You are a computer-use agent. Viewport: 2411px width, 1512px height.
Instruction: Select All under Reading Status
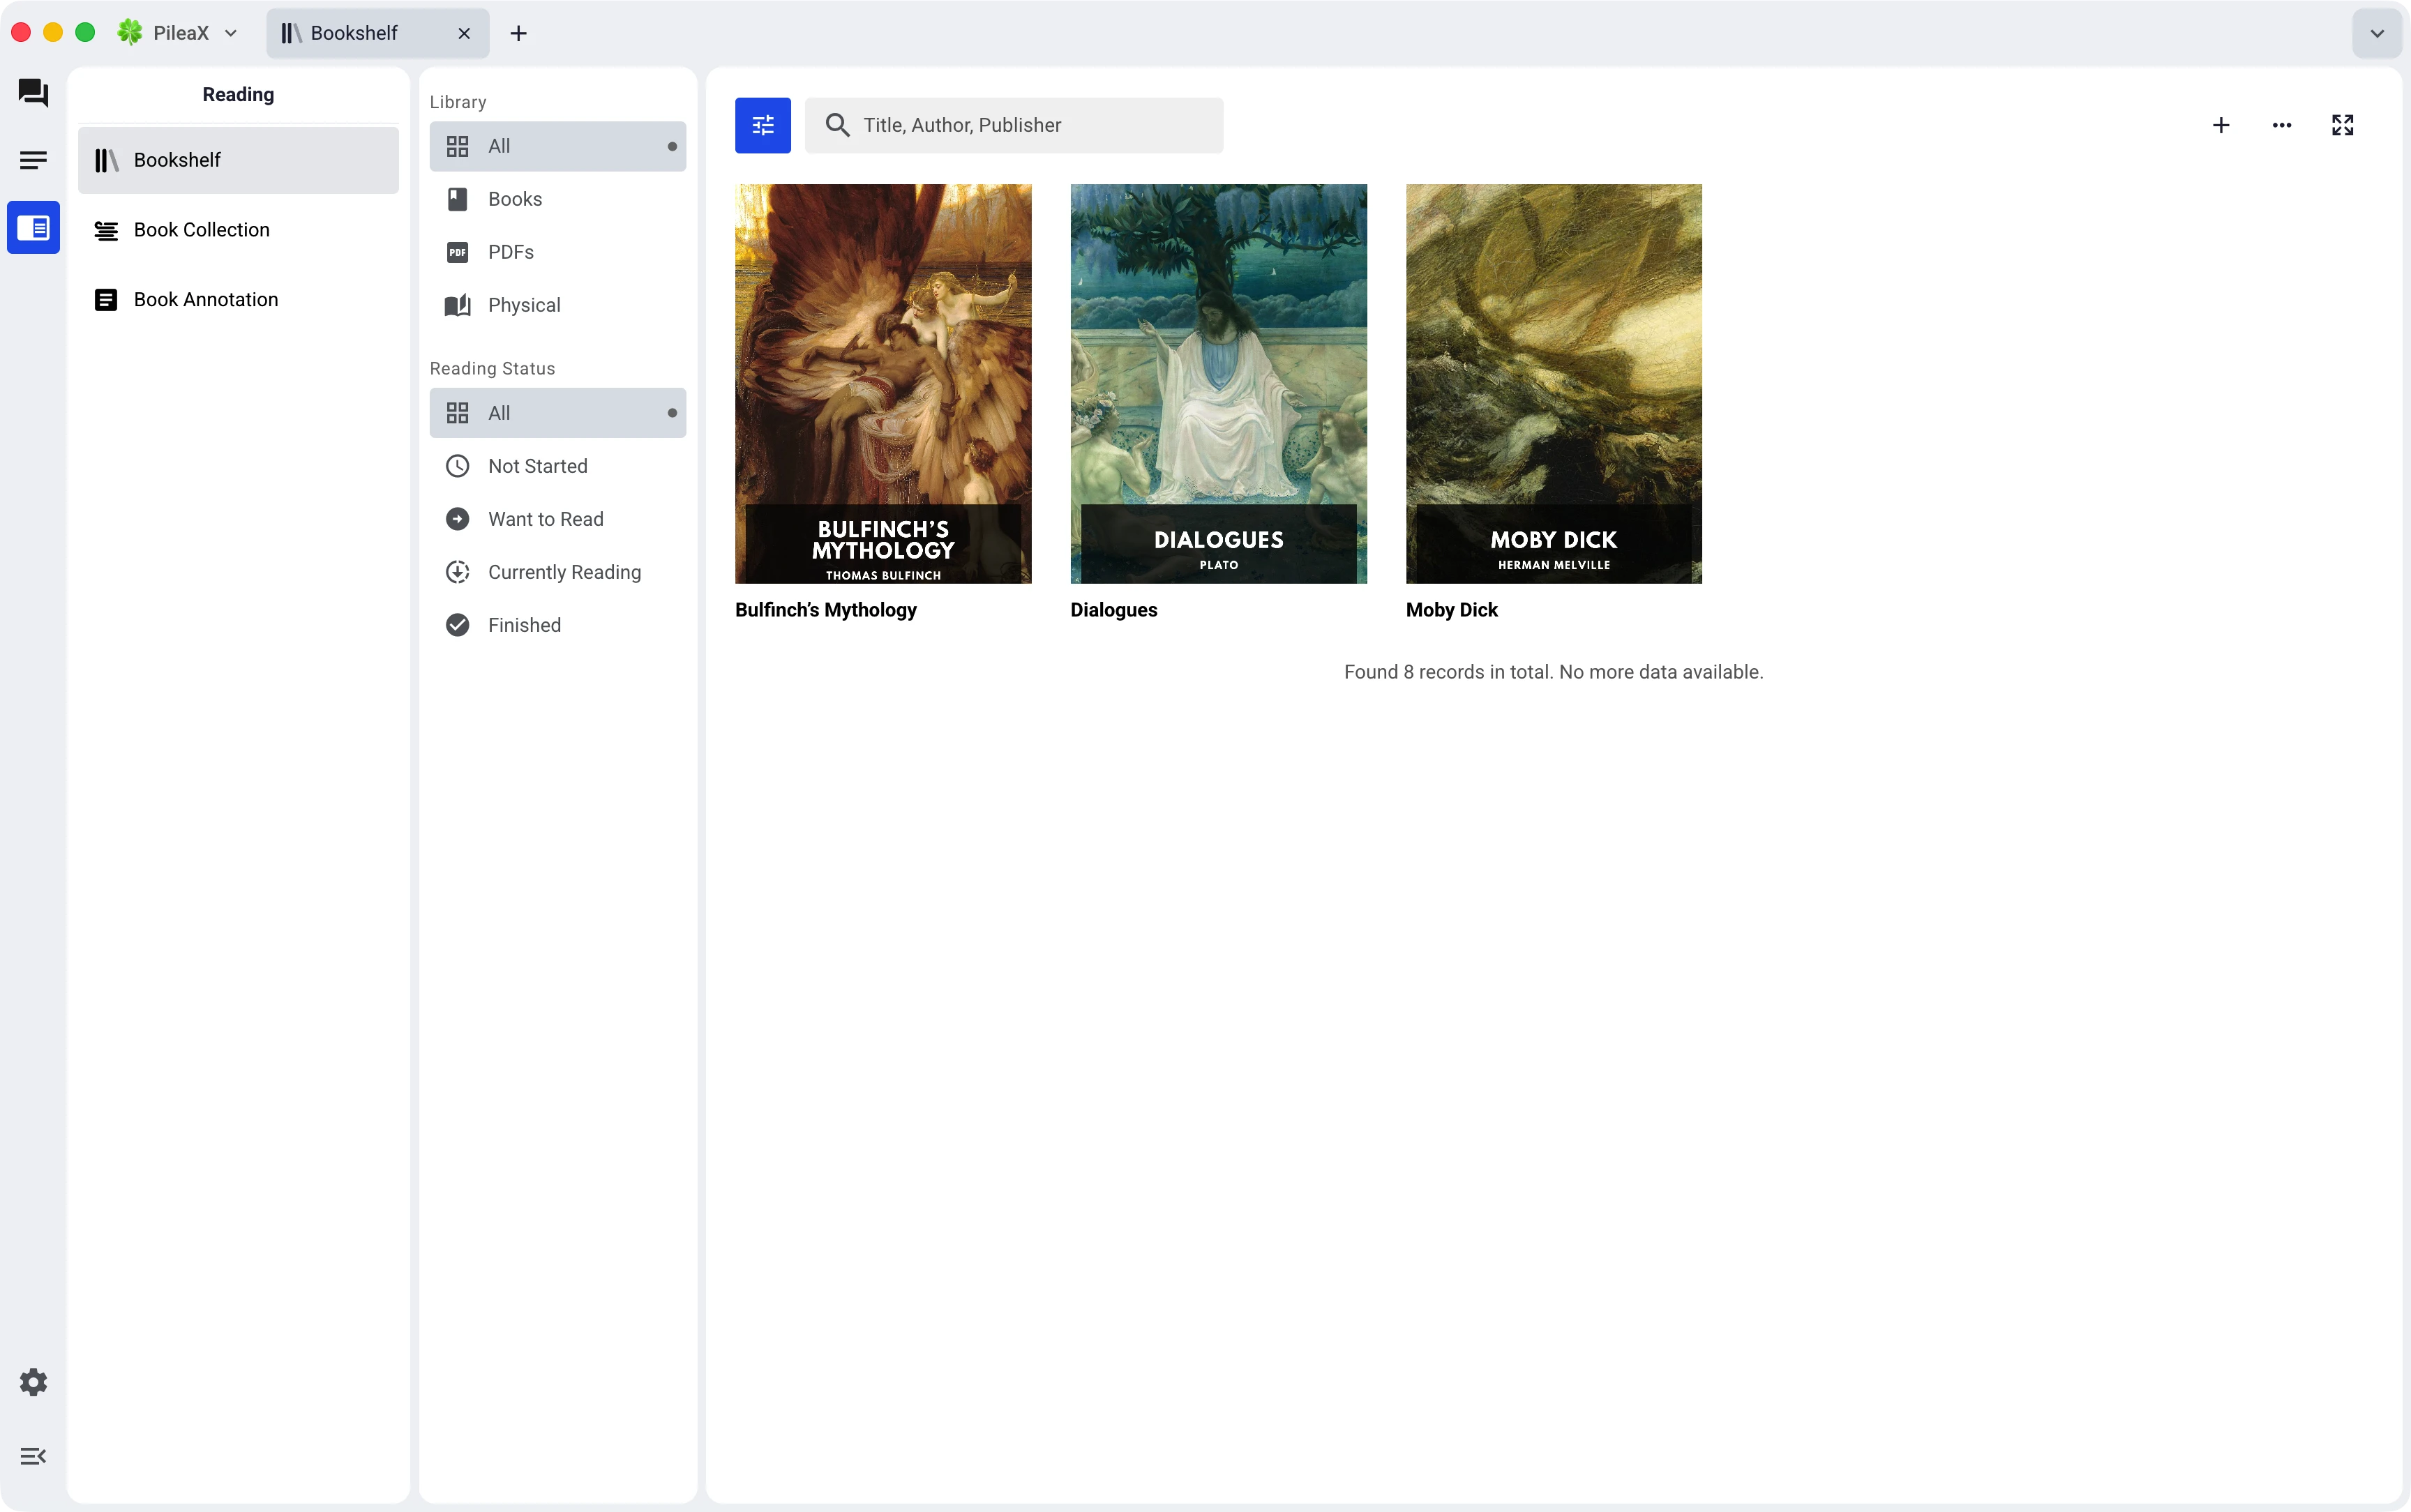tap(558, 413)
